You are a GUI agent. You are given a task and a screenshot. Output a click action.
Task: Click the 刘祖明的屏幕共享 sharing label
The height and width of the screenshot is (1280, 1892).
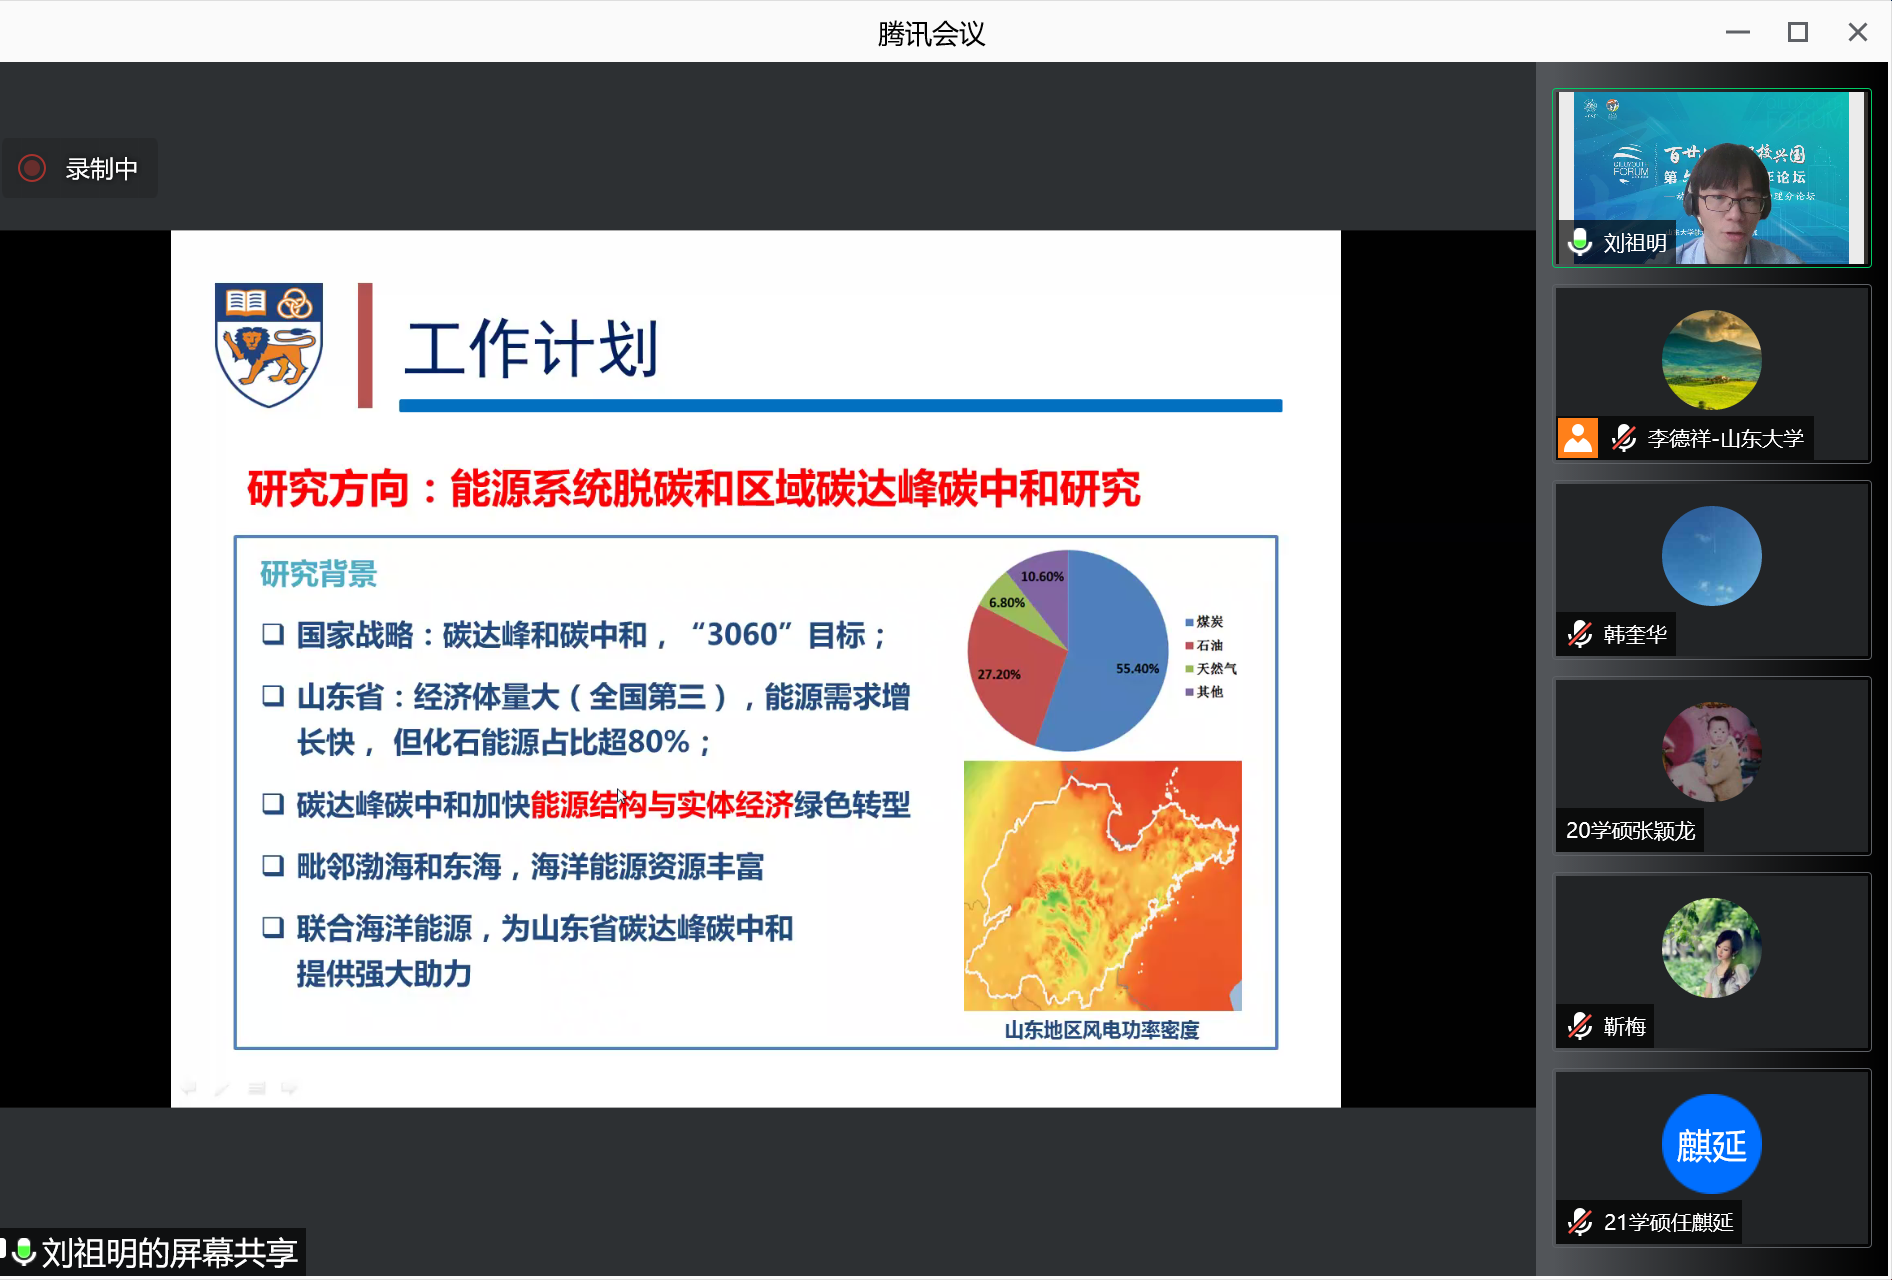coord(170,1252)
